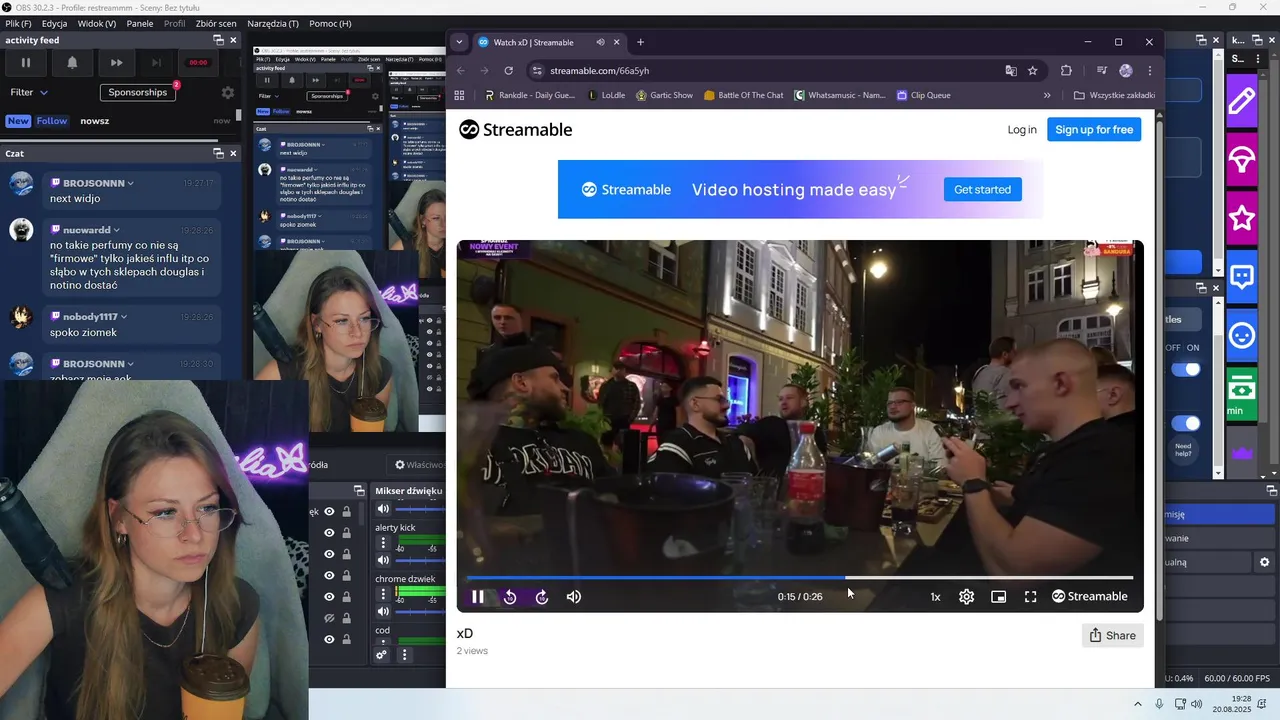Pause the Streamable video

(478, 597)
